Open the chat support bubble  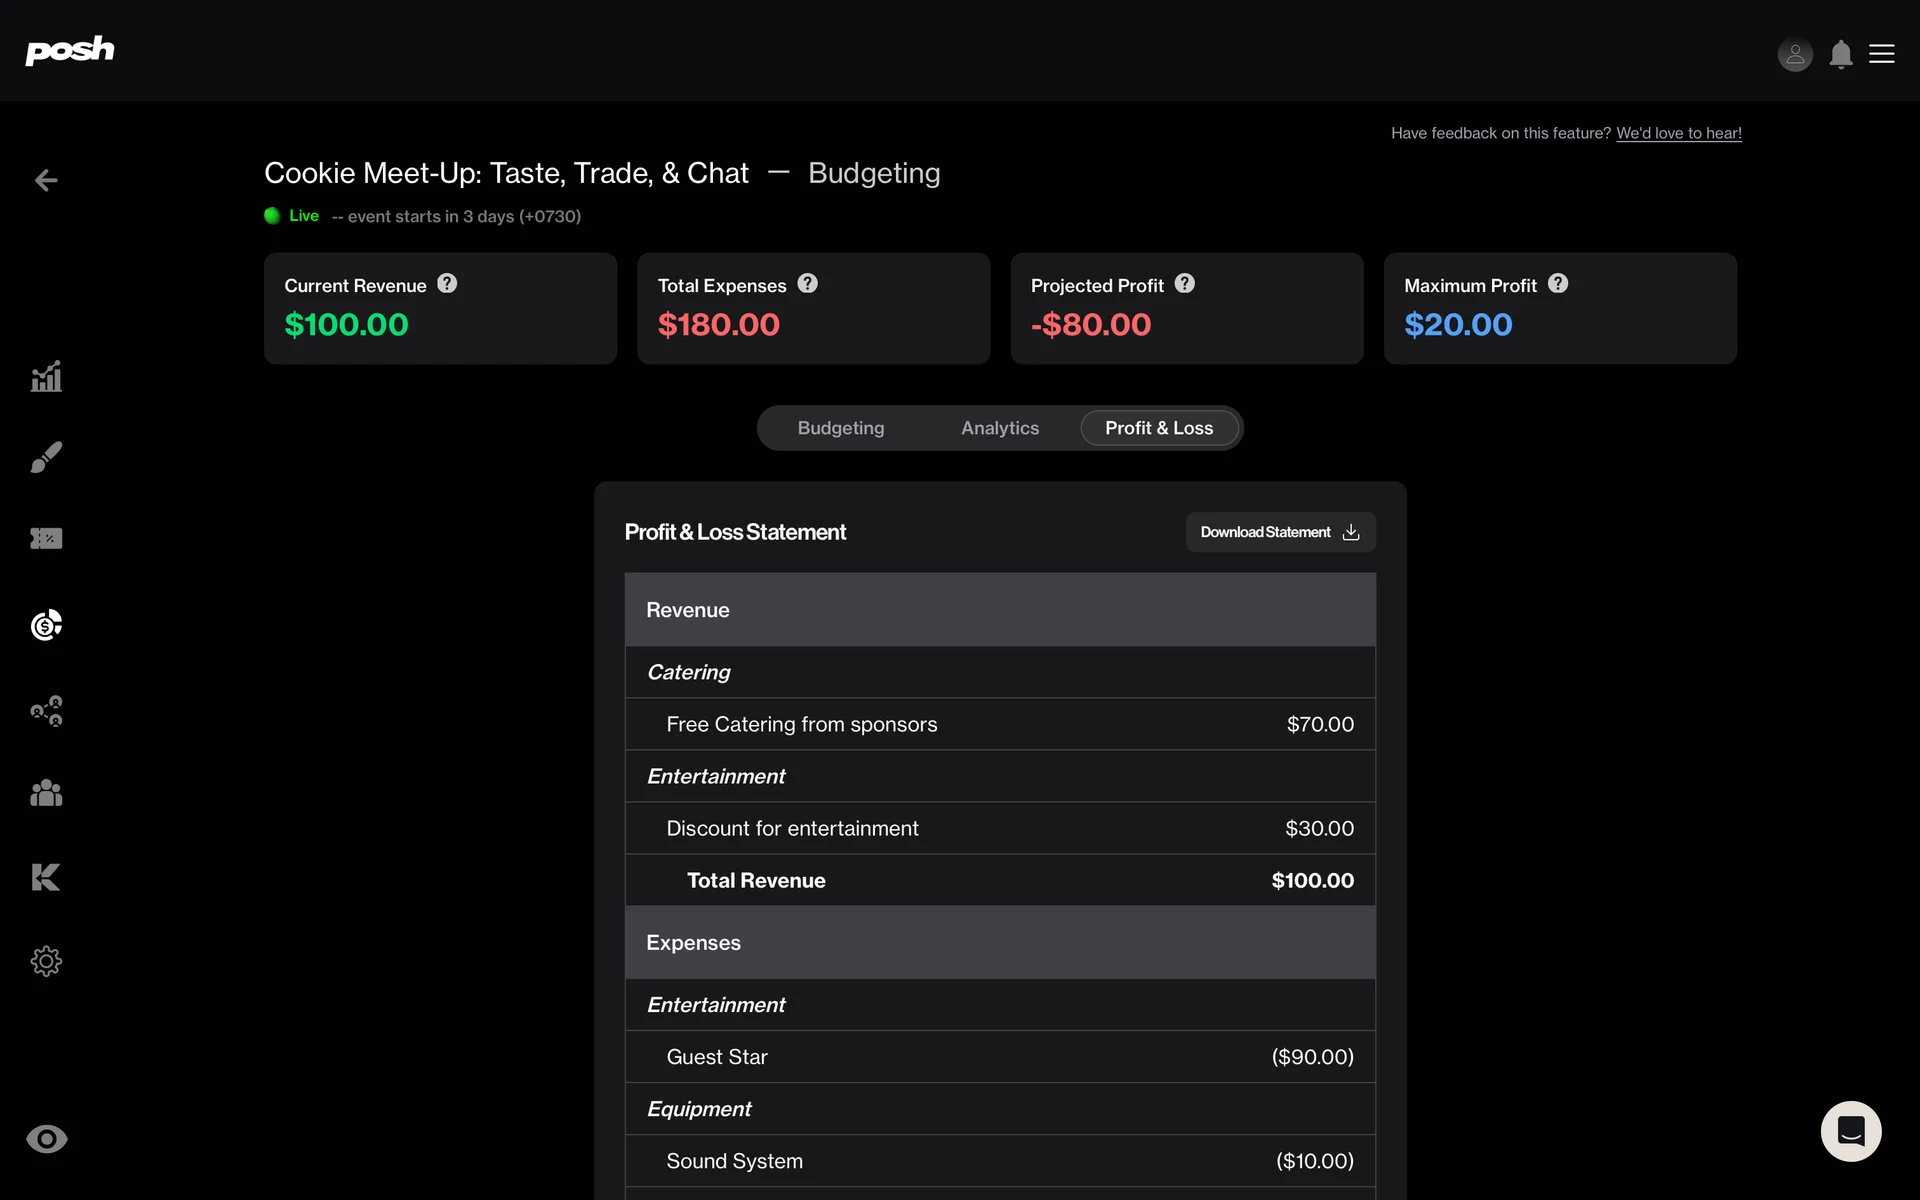(1850, 1131)
